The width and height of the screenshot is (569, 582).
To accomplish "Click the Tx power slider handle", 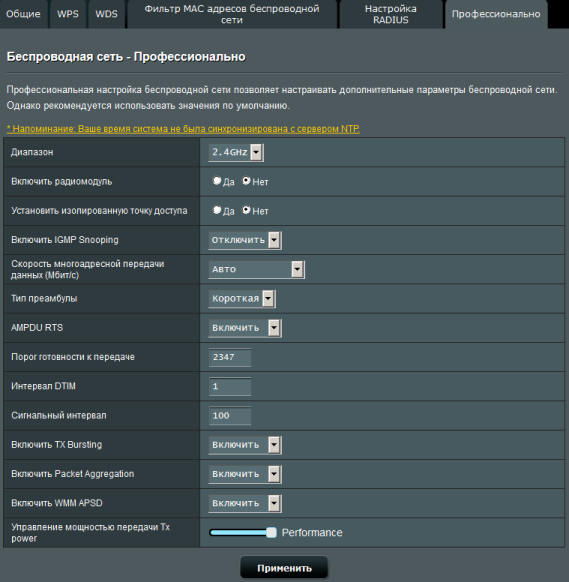I will tap(272, 533).
